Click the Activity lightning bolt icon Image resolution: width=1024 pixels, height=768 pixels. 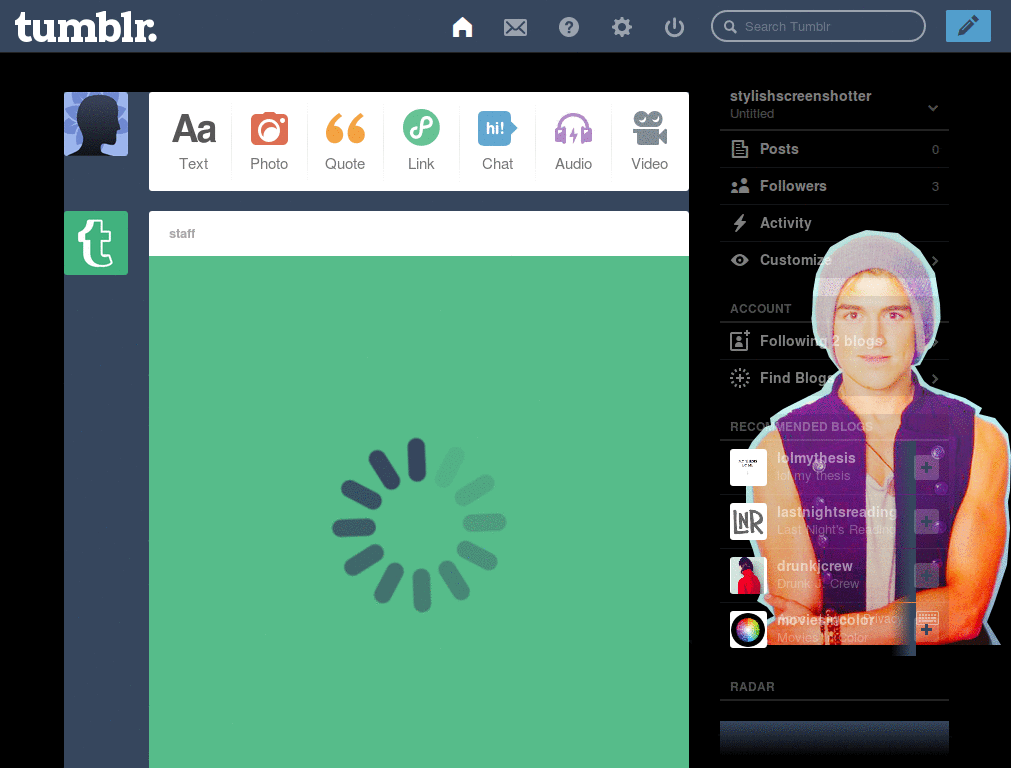point(739,223)
